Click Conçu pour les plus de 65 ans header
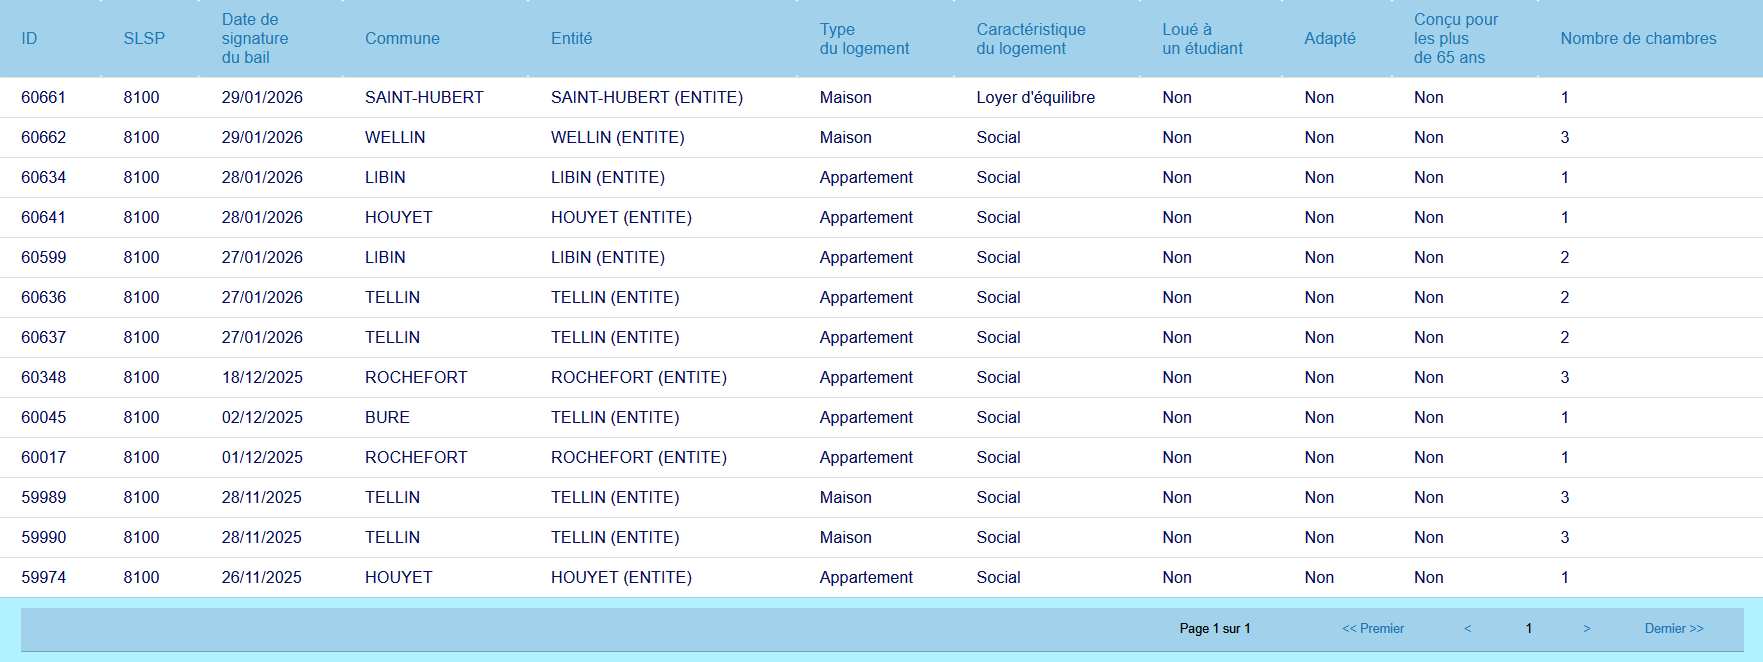Viewport: 1763px width, 662px height. tap(1455, 39)
